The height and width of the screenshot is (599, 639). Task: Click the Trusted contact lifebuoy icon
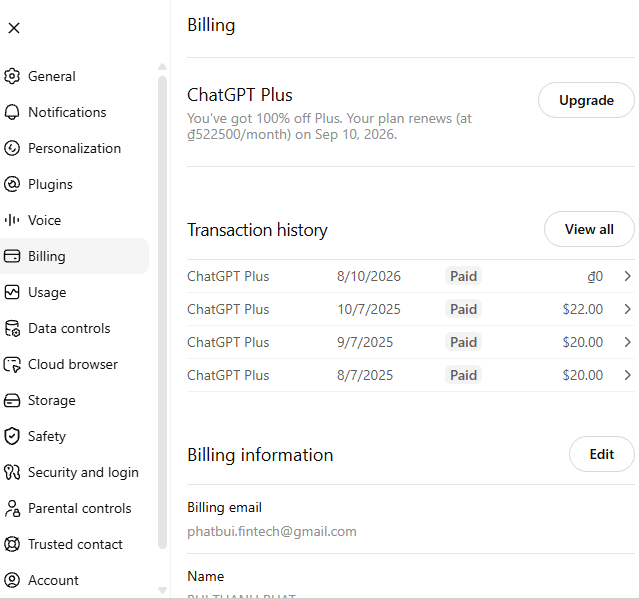point(12,544)
